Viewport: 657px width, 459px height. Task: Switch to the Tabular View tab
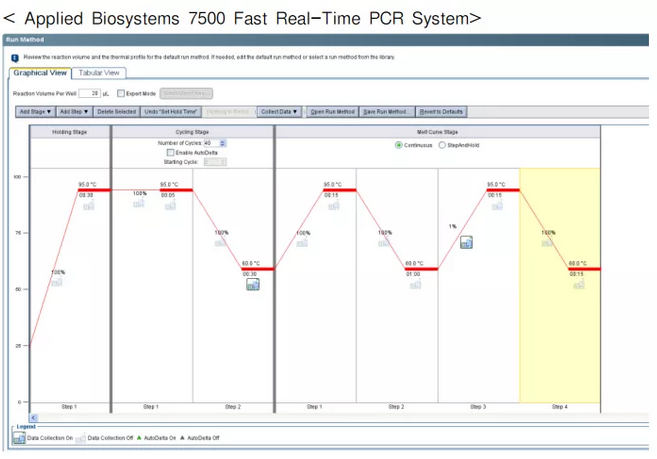coord(99,73)
